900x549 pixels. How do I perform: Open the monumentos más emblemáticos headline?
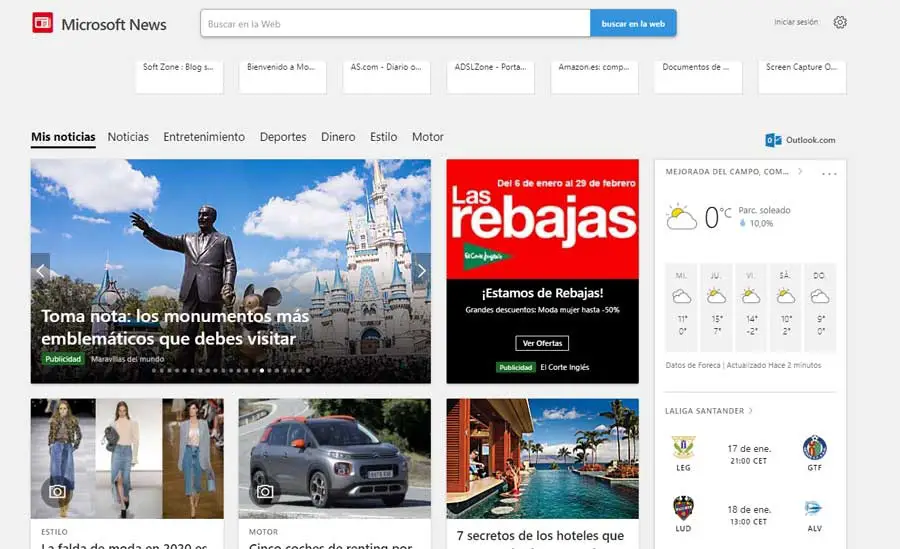[175, 327]
